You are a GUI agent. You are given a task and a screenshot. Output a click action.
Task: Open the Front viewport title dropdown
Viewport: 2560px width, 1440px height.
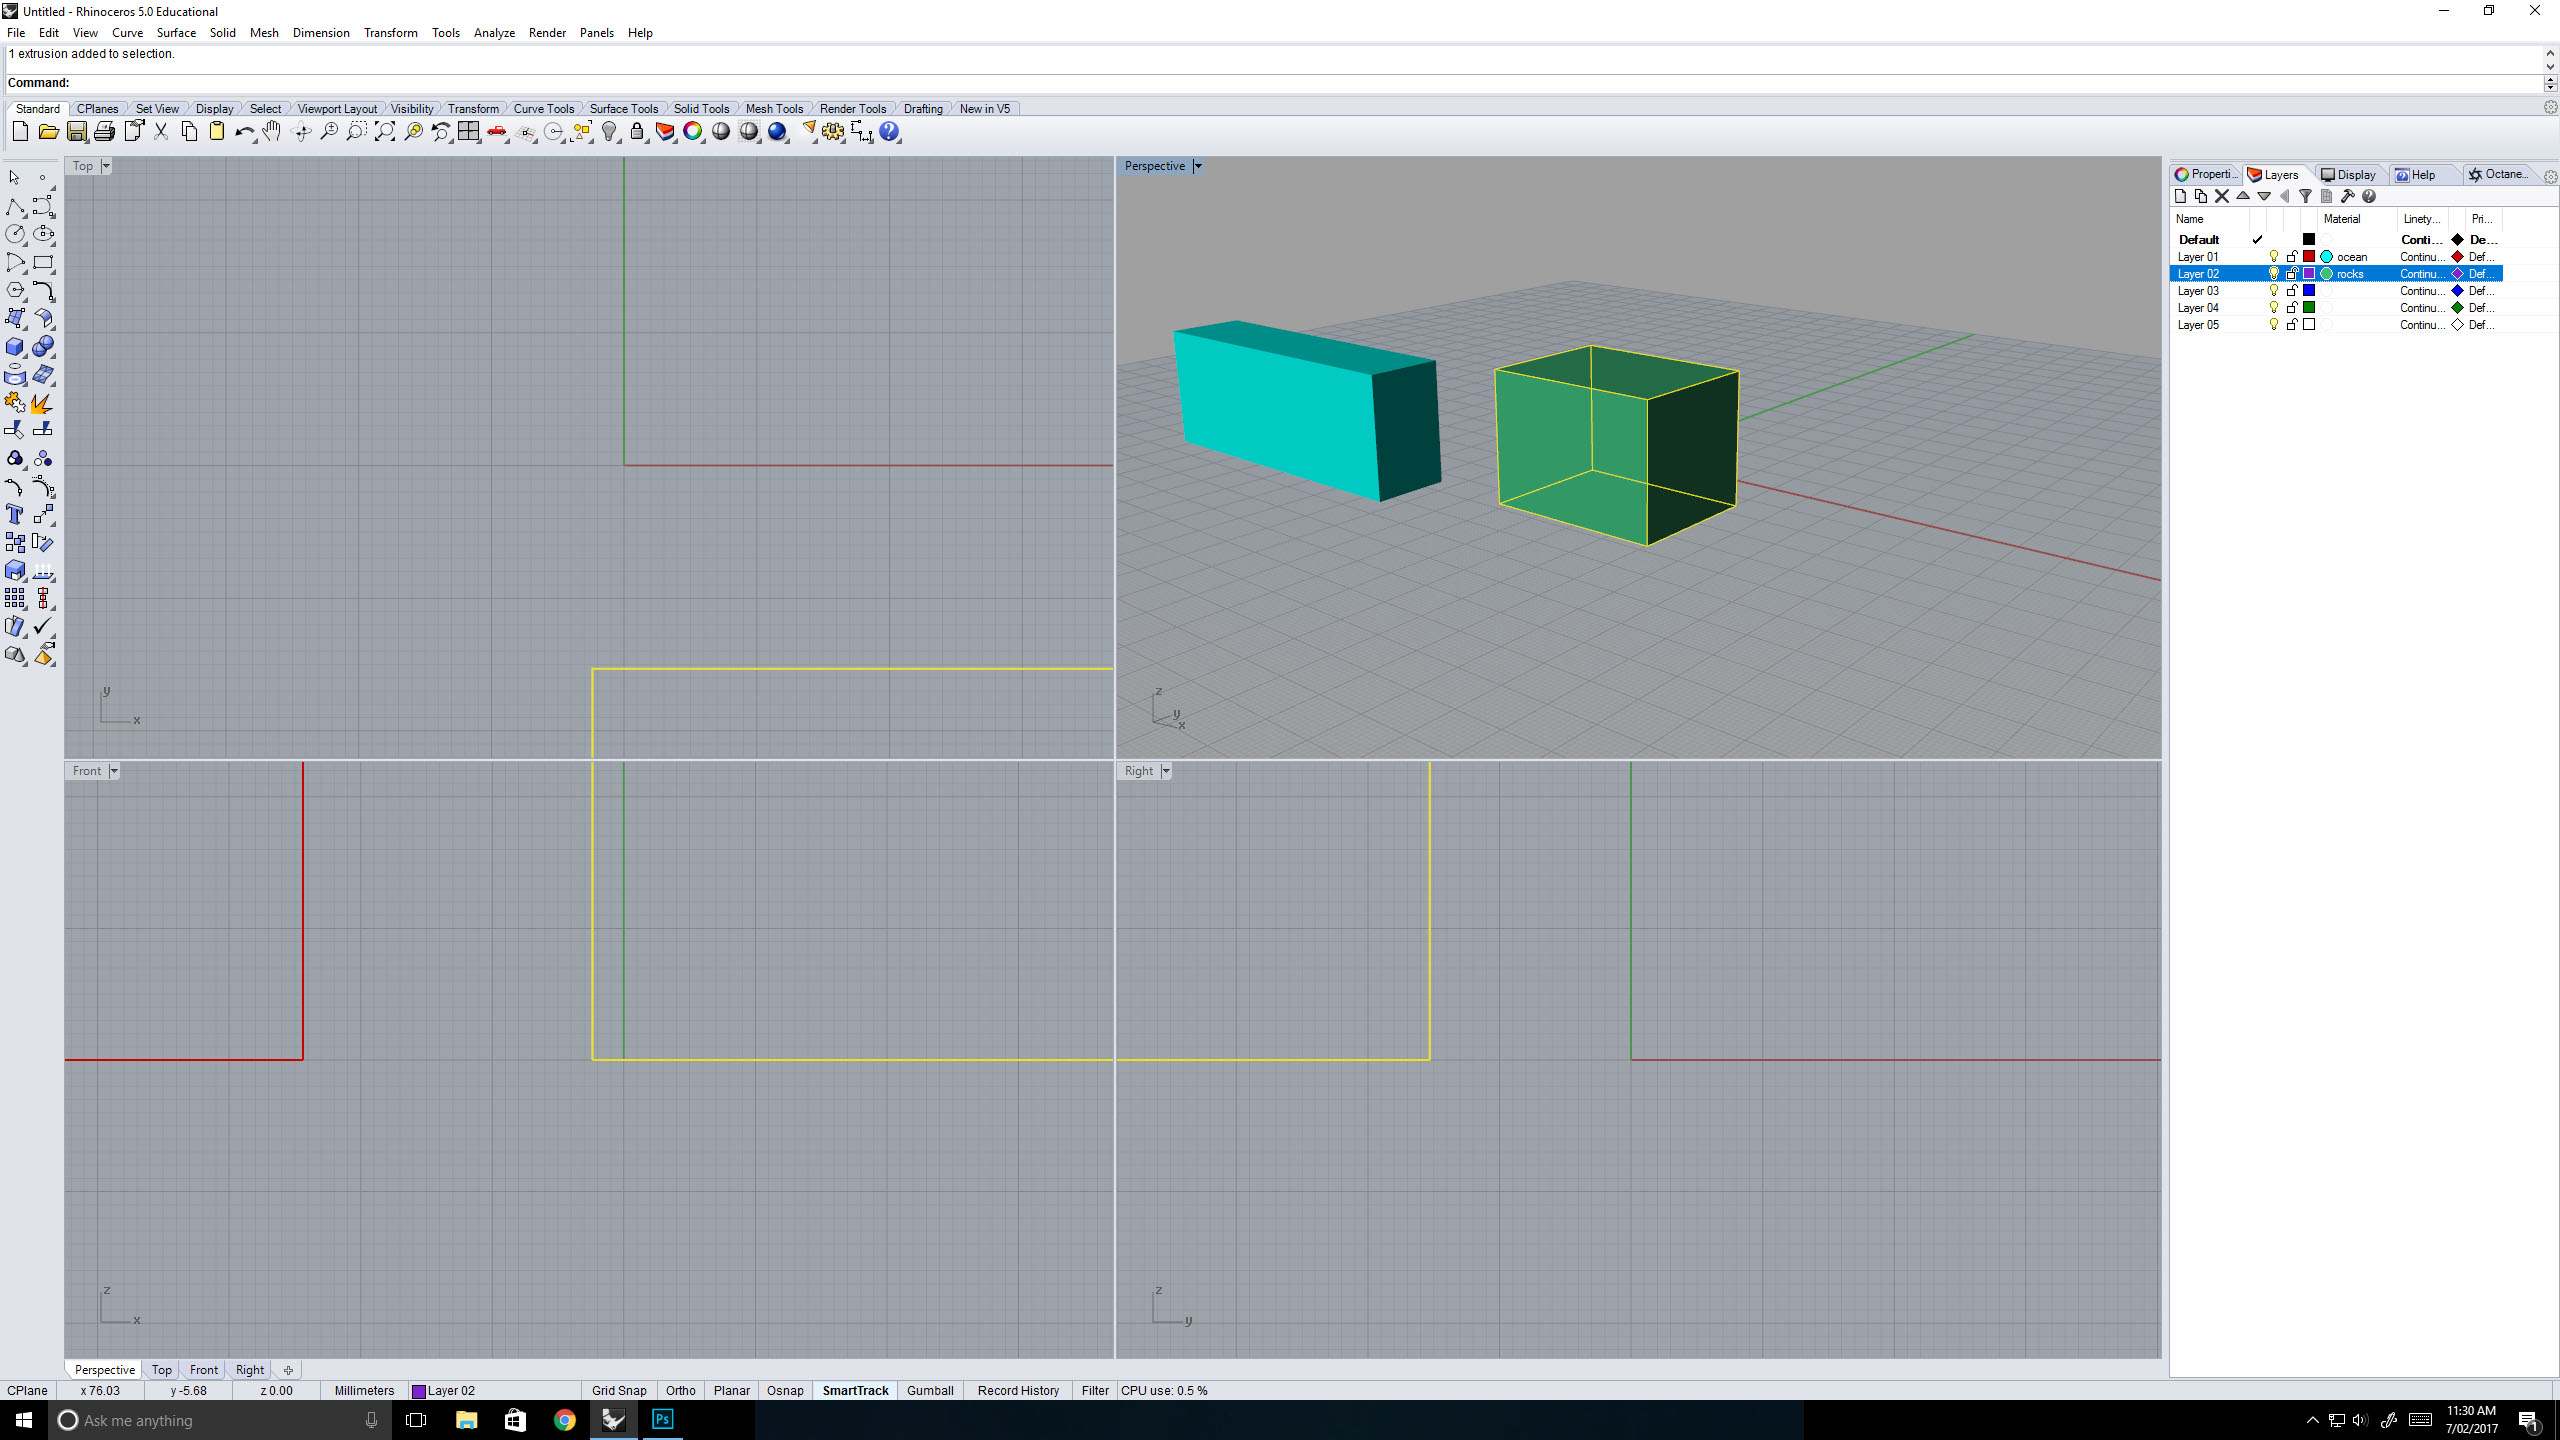click(114, 771)
